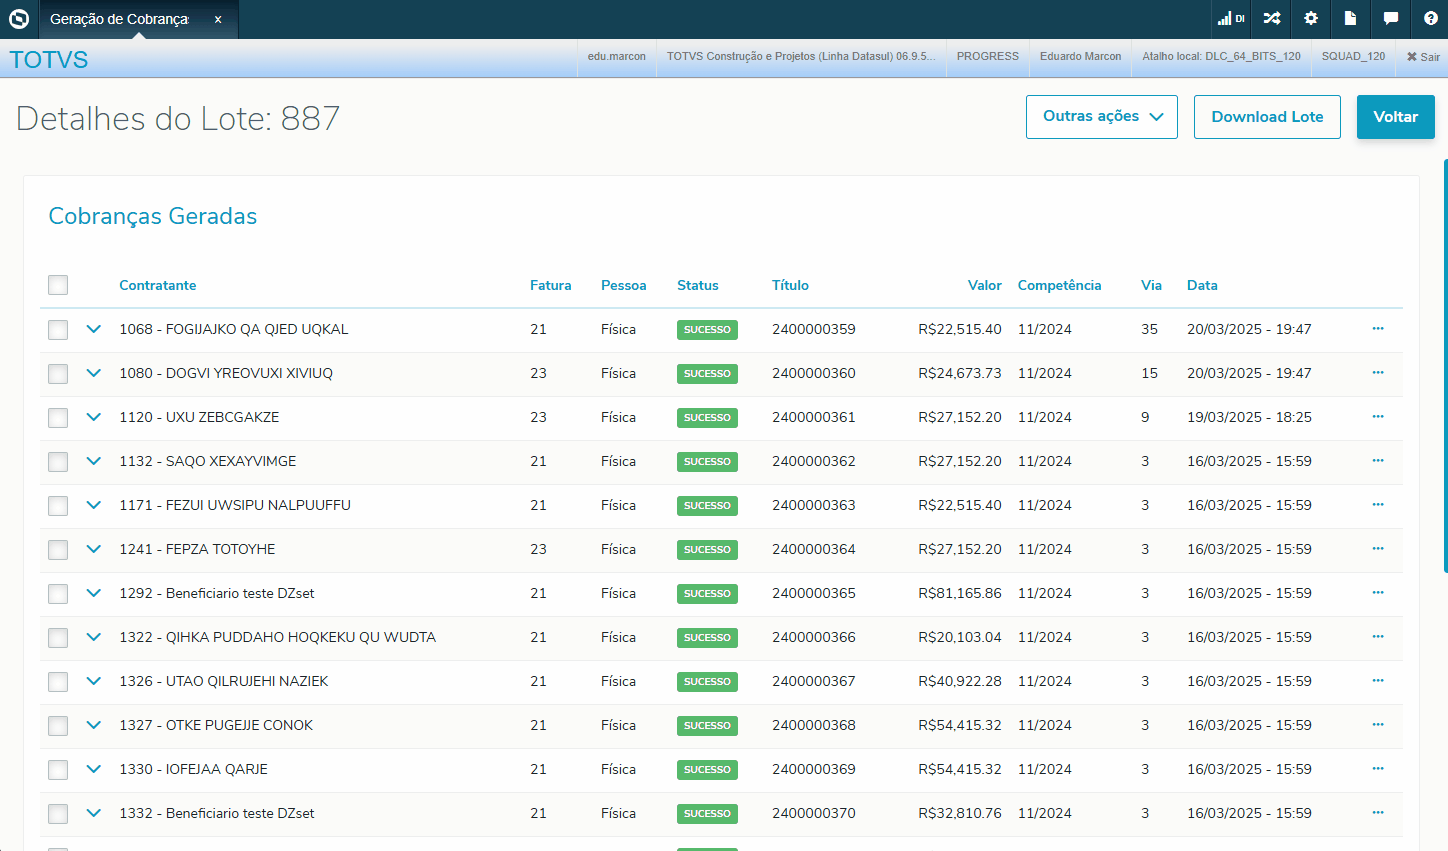Click the TOTVS brand text link
Screen dimensions: 1448x851
[49, 60]
